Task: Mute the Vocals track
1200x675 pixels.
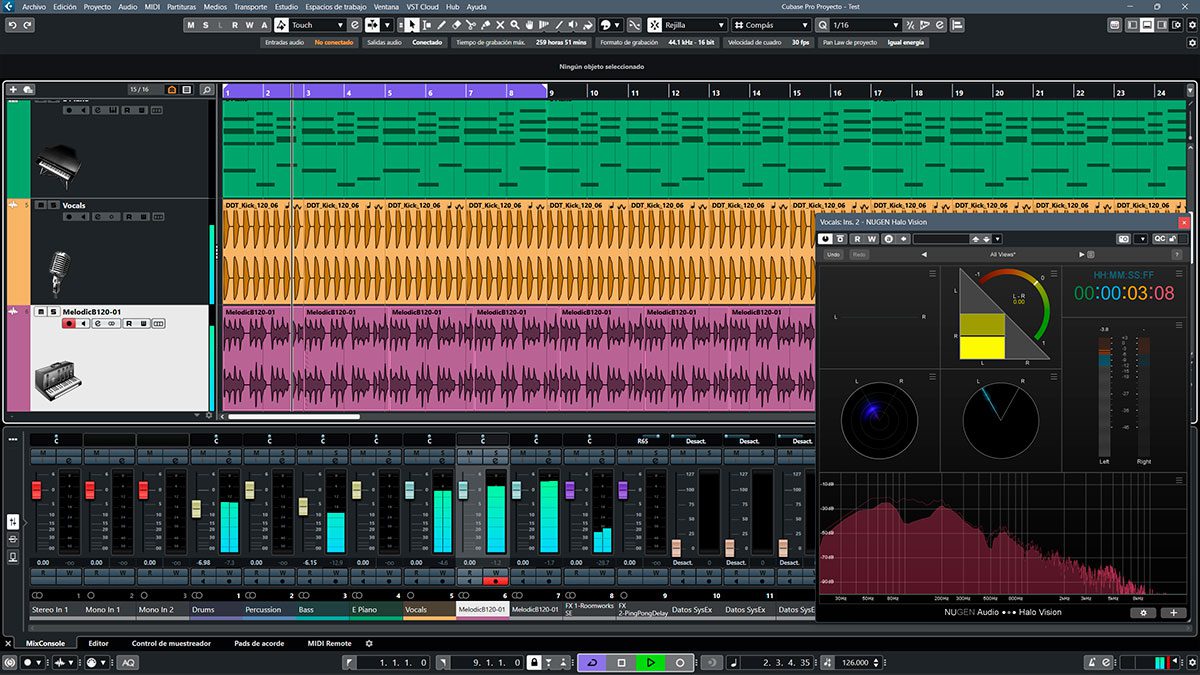Action: pos(41,205)
